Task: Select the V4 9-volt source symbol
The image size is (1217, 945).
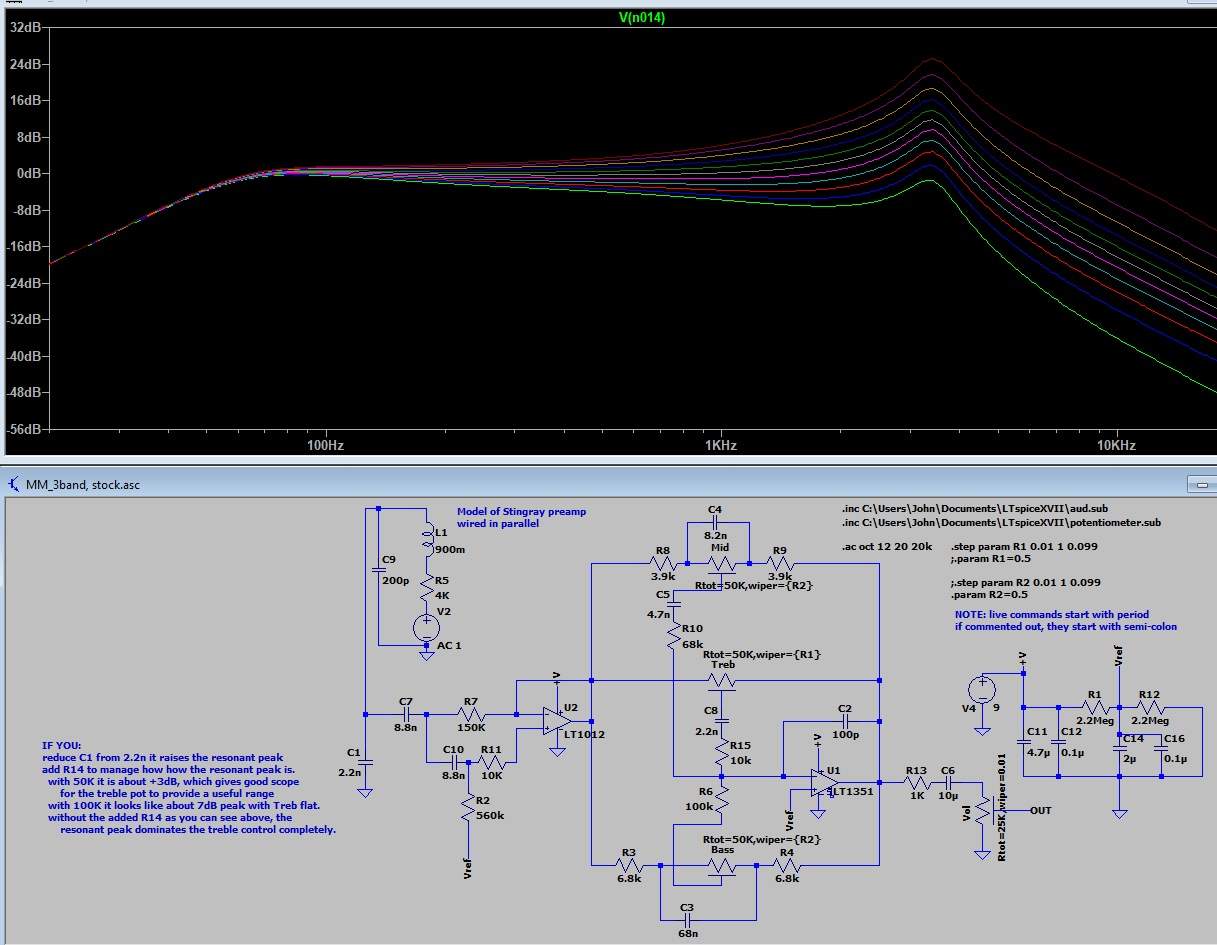Action: [982, 689]
